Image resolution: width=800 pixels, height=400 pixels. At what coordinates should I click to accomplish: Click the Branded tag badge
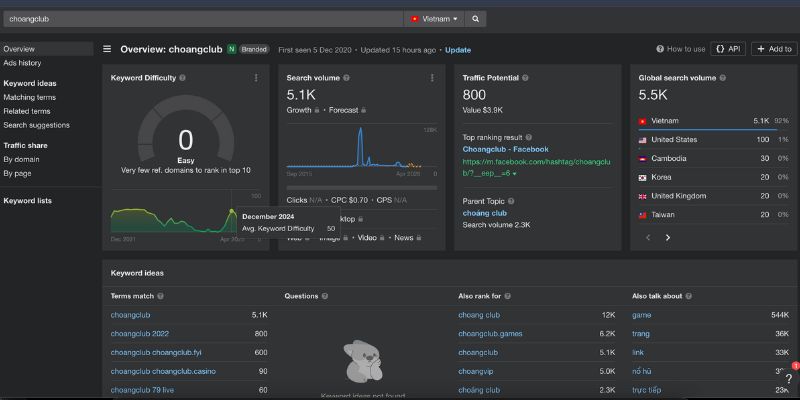(254, 49)
